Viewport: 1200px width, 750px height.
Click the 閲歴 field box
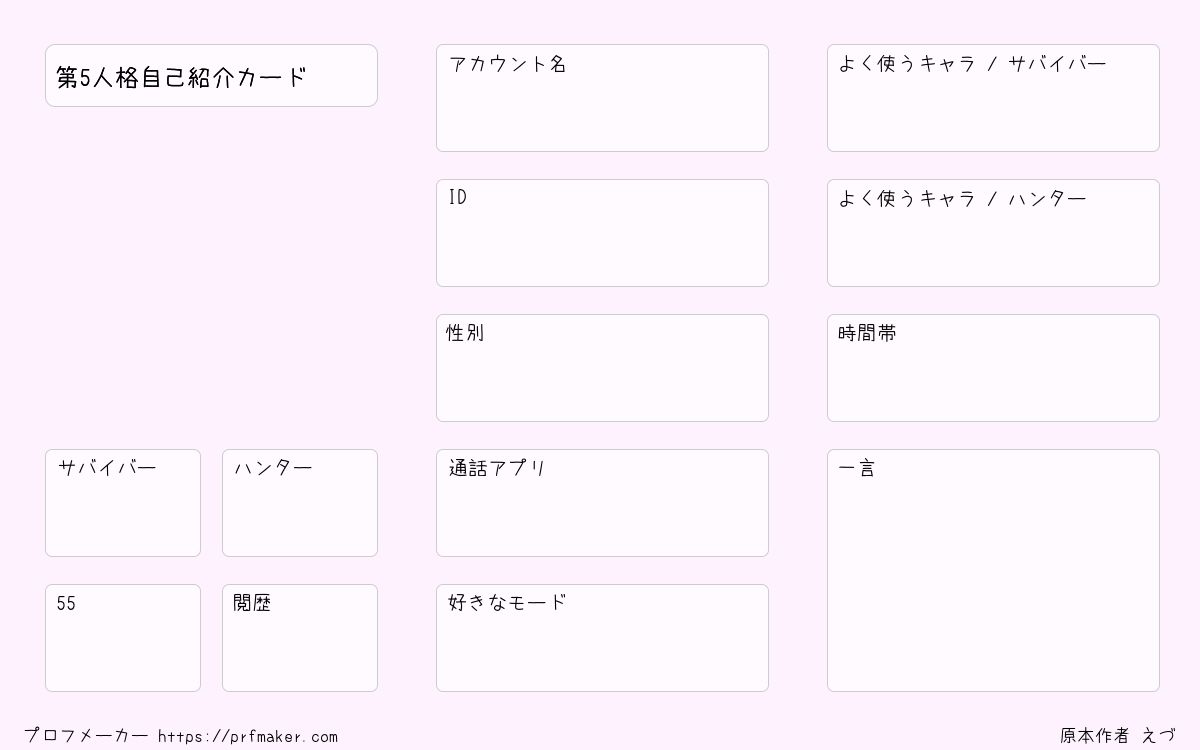click(x=300, y=638)
